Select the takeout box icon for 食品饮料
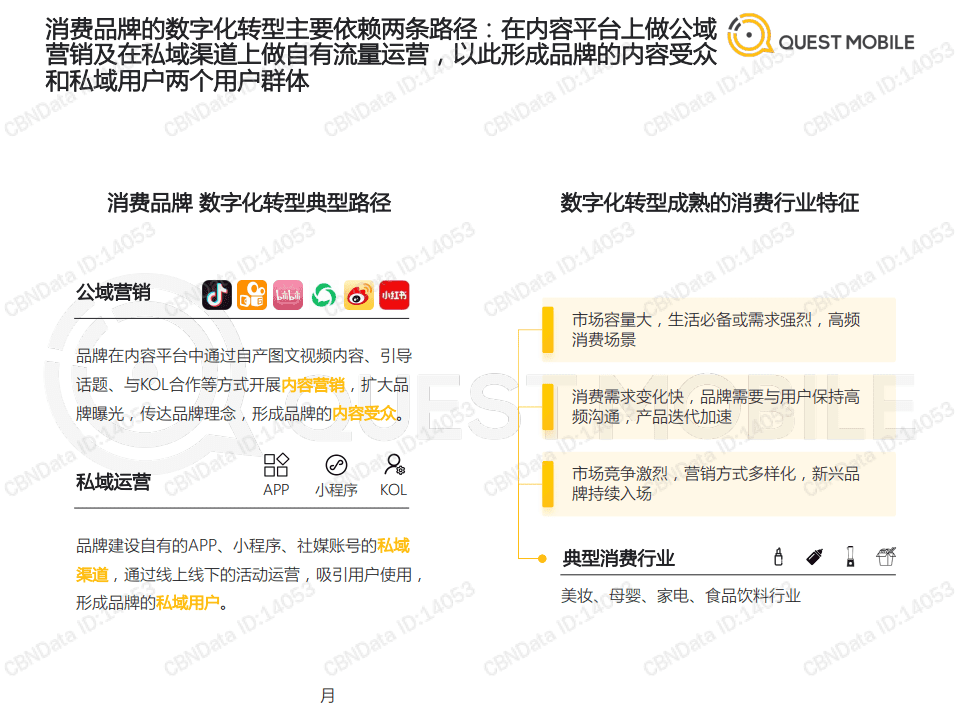 885,556
